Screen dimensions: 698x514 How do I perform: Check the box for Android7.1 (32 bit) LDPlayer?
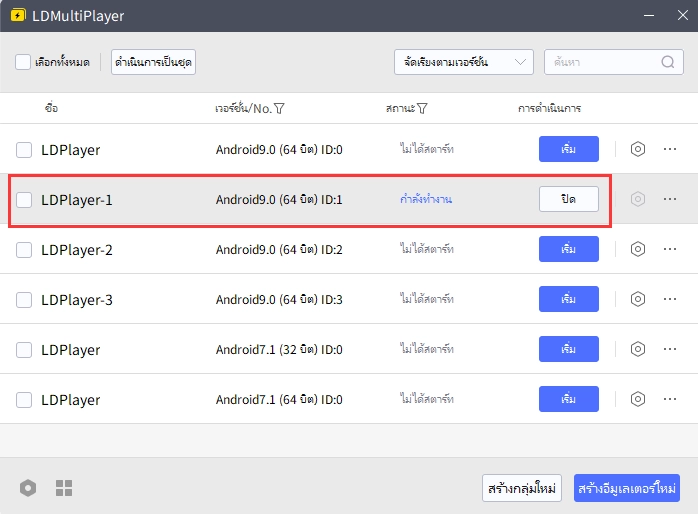click(x=24, y=350)
